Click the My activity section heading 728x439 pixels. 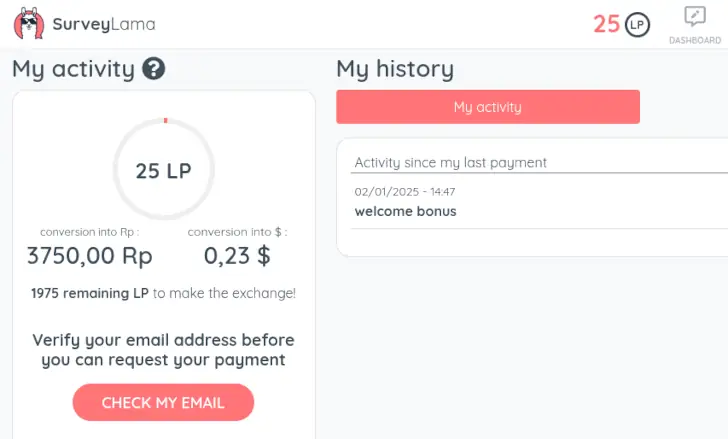73,70
